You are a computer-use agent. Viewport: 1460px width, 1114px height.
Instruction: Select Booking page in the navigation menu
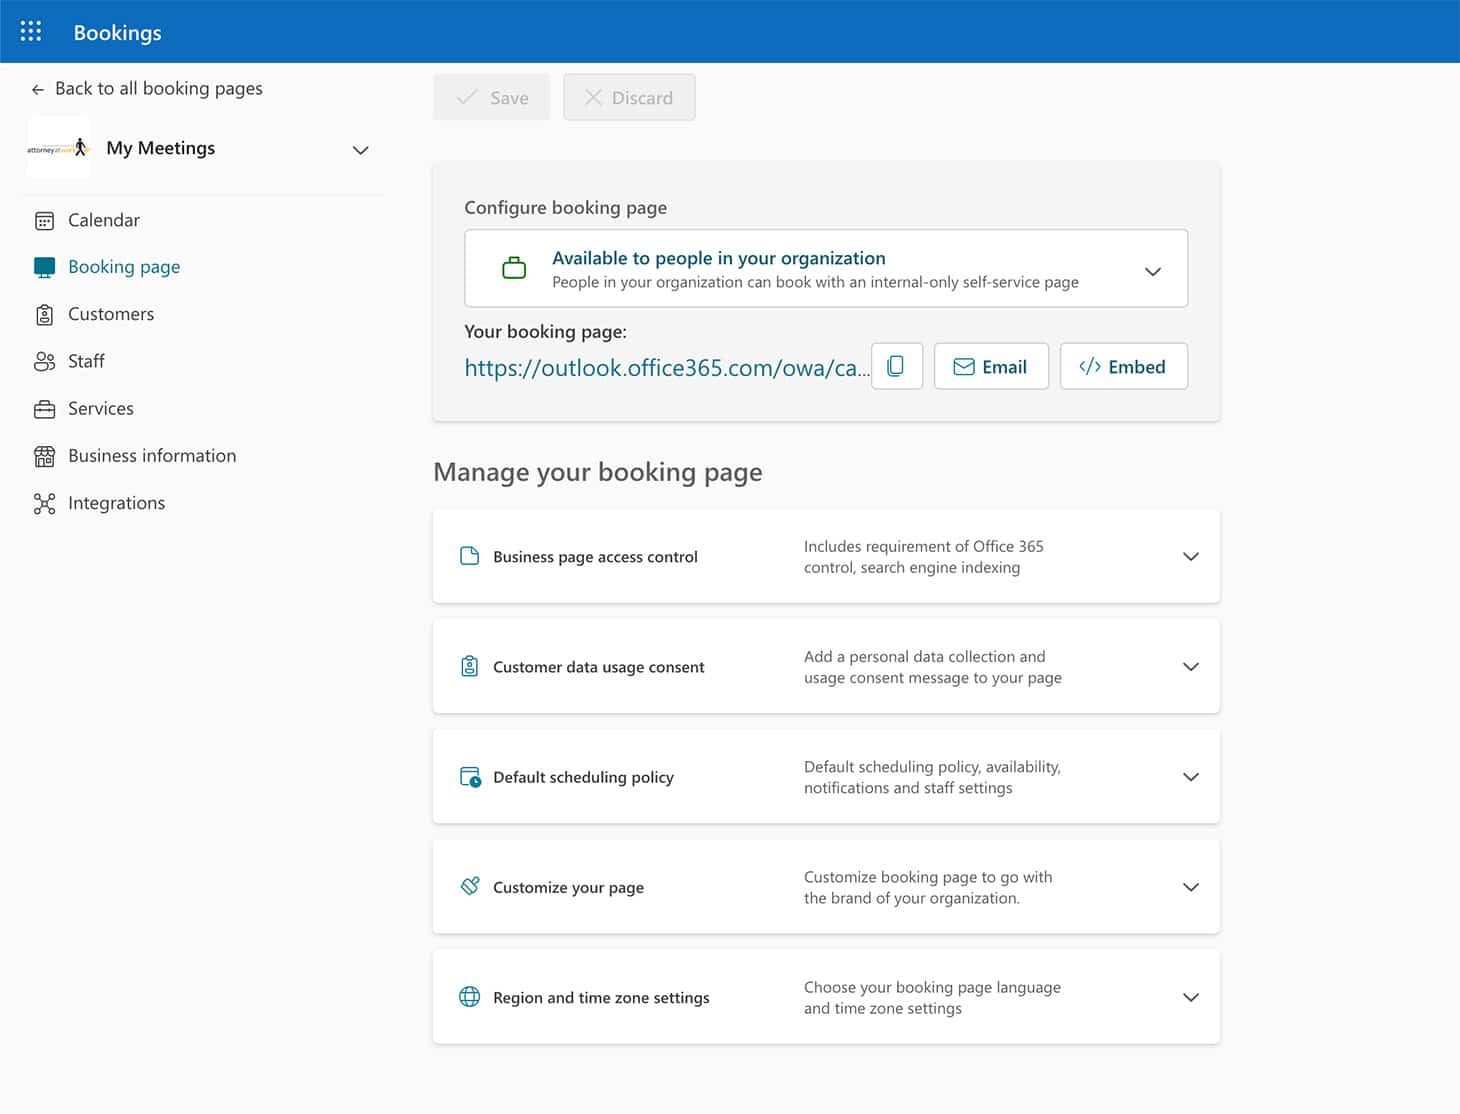(x=124, y=266)
